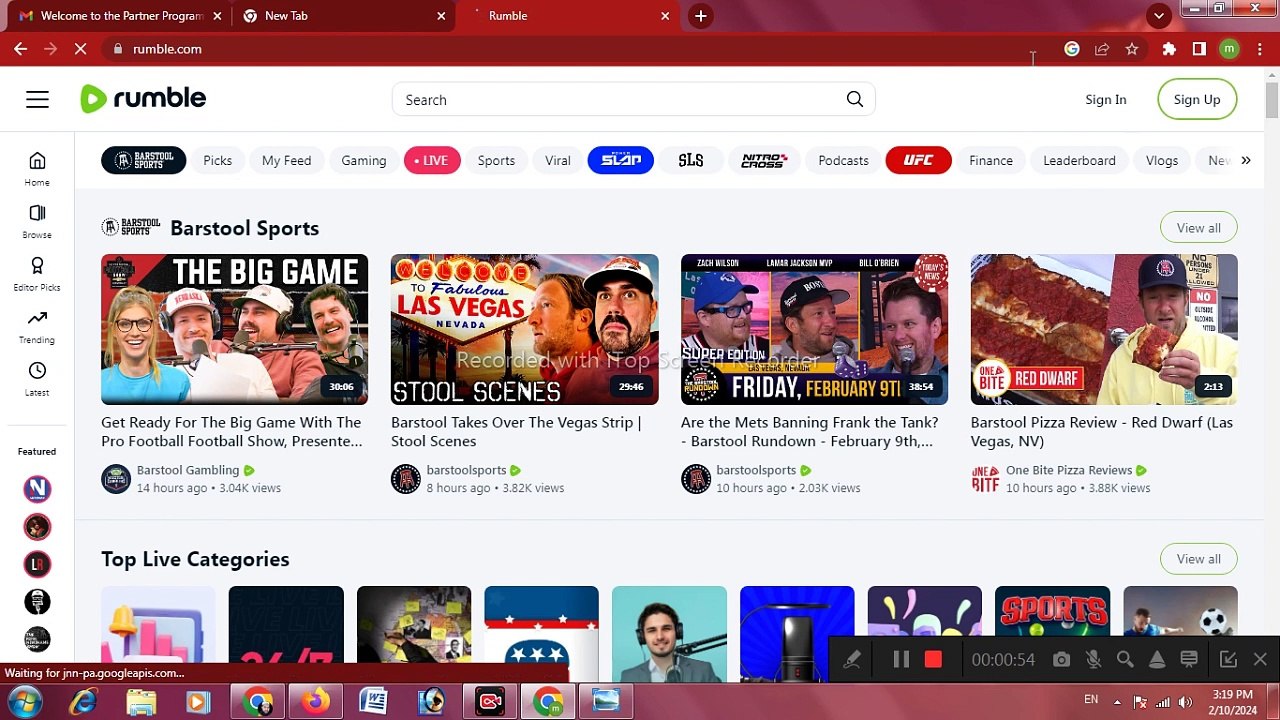This screenshot has height=720, width=1280.
Task: Open the recorder drawing pen tool
Action: coord(852,659)
